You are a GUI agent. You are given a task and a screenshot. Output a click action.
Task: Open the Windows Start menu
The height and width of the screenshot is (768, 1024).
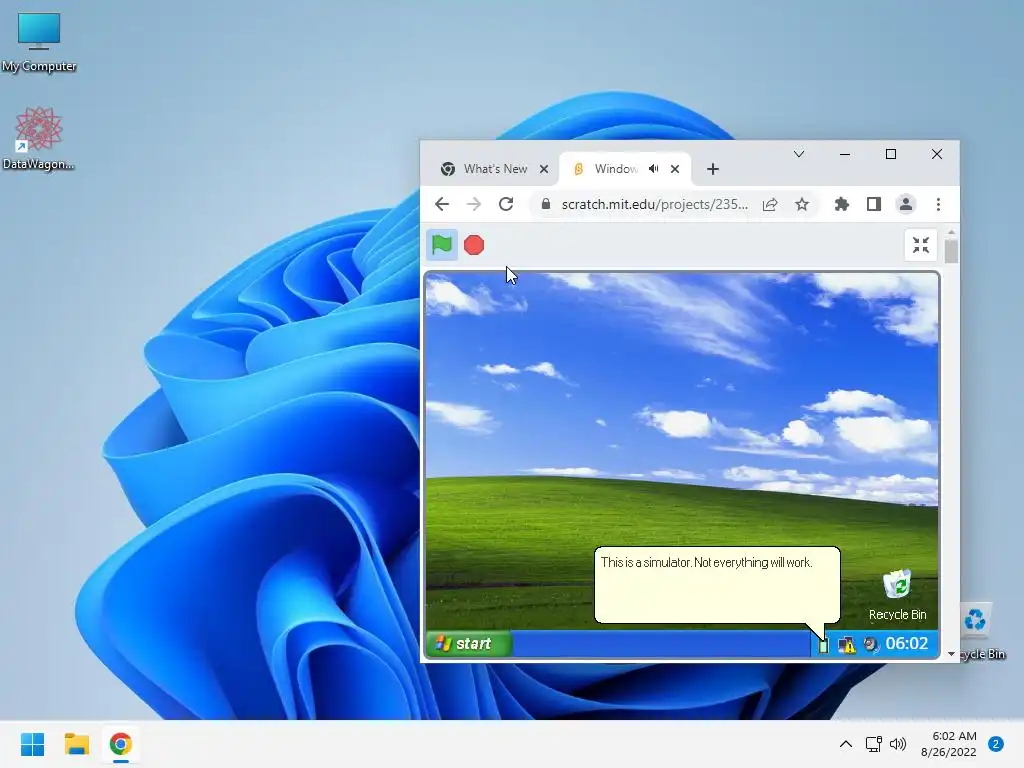(33, 744)
